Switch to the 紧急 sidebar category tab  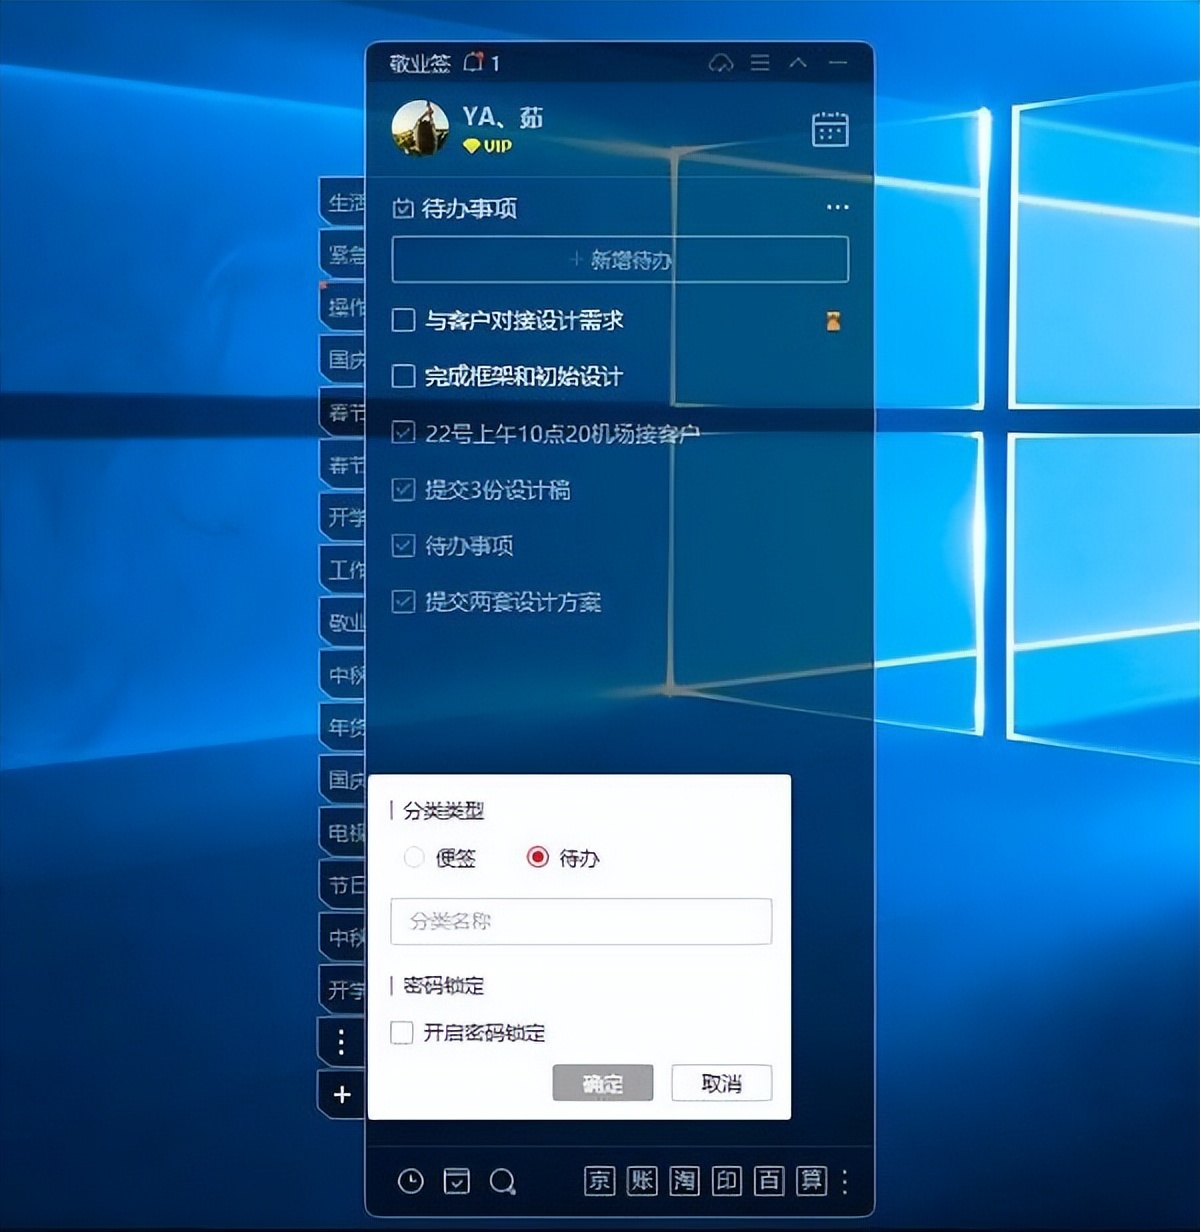click(344, 254)
